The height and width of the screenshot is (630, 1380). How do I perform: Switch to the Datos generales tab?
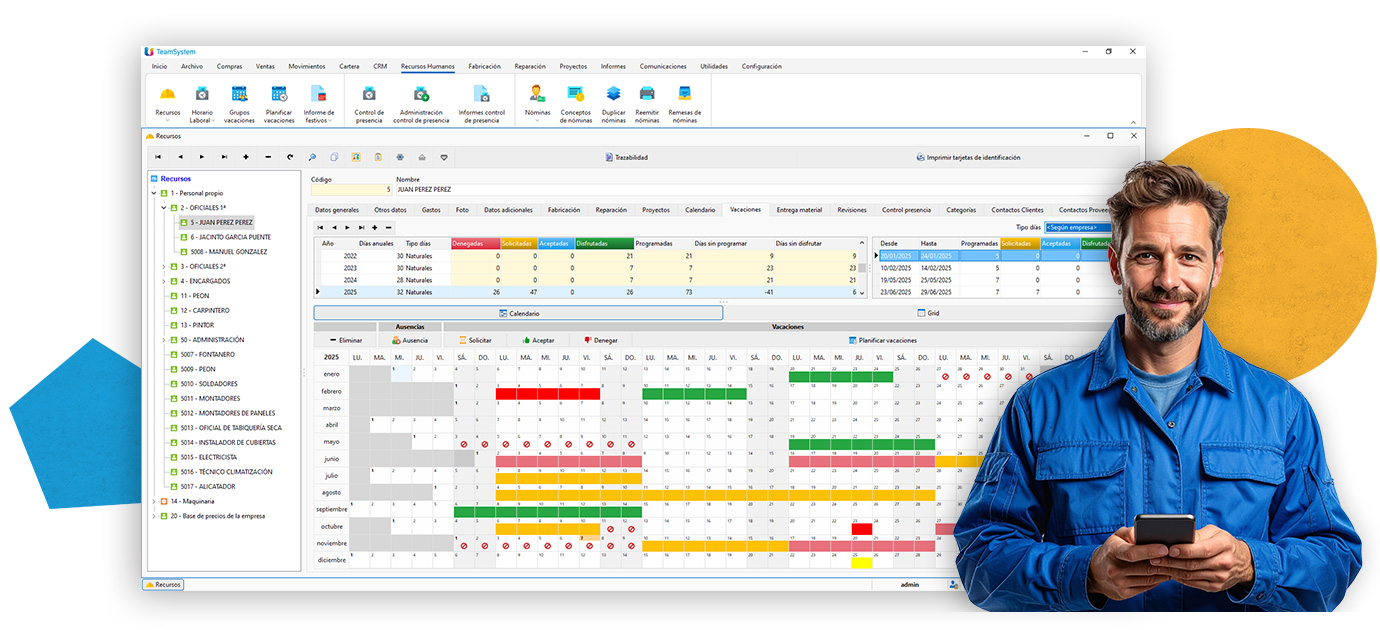pos(336,210)
